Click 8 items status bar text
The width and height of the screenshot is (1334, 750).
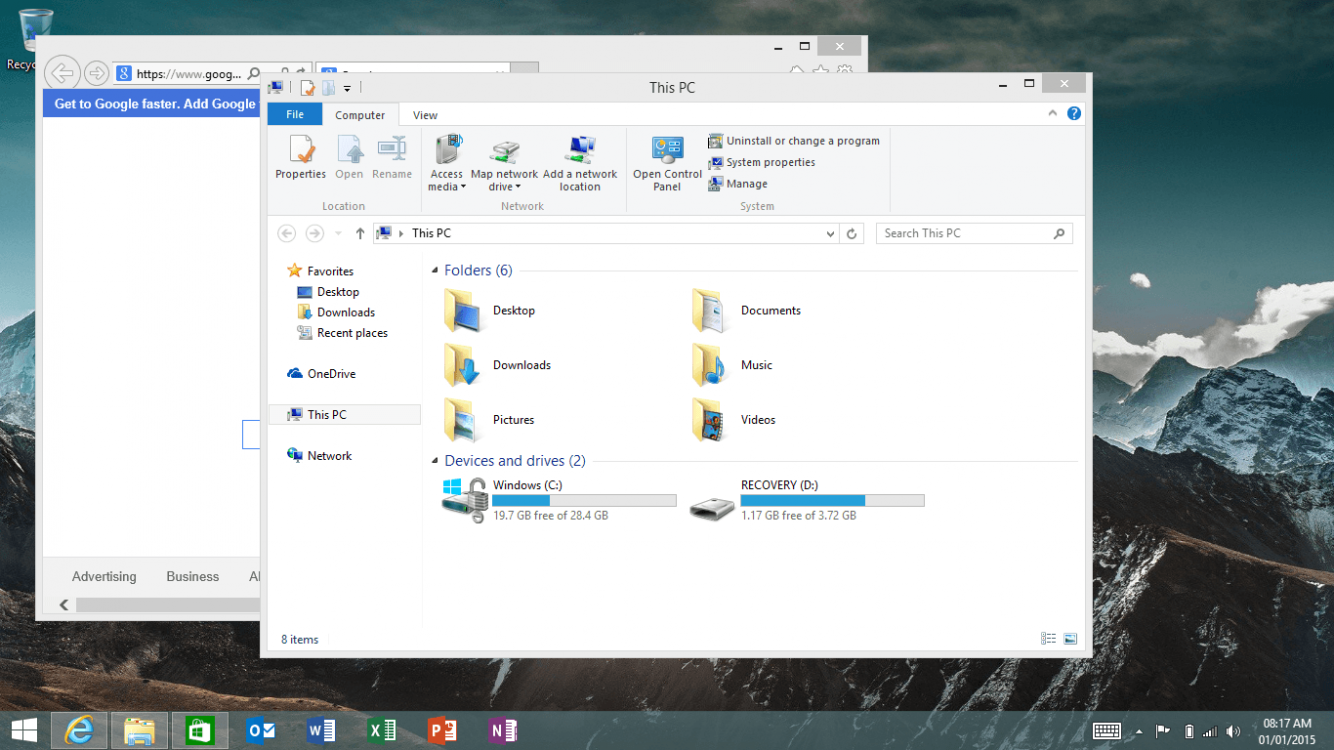(x=300, y=640)
